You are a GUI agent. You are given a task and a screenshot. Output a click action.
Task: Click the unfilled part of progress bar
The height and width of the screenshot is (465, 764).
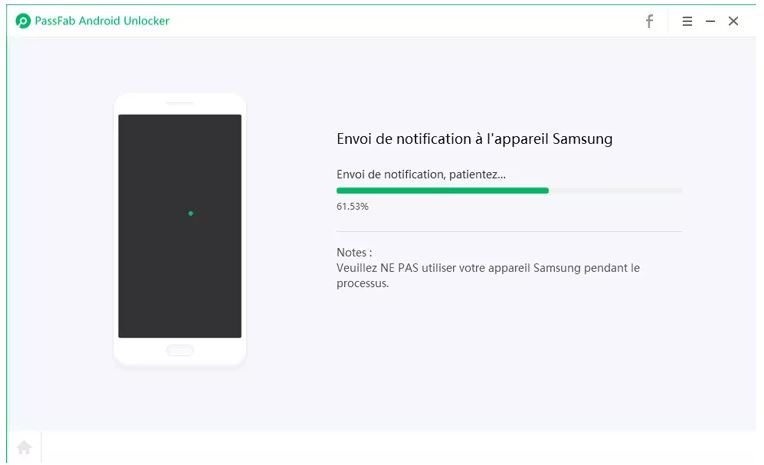tap(616, 191)
